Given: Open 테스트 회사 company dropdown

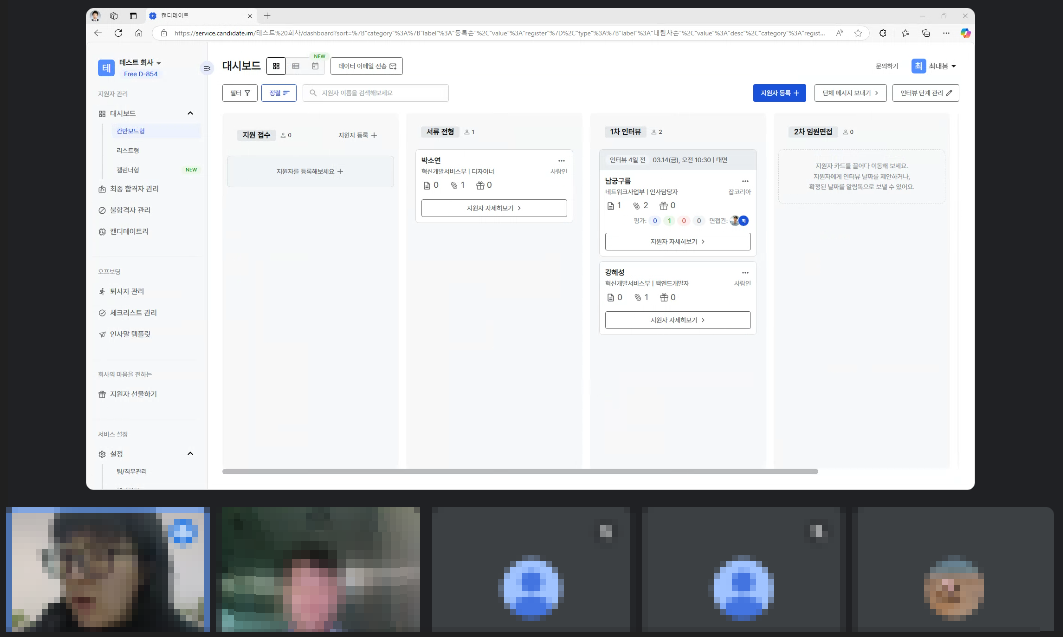Looking at the screenshot, I should (x=141, y=62).
